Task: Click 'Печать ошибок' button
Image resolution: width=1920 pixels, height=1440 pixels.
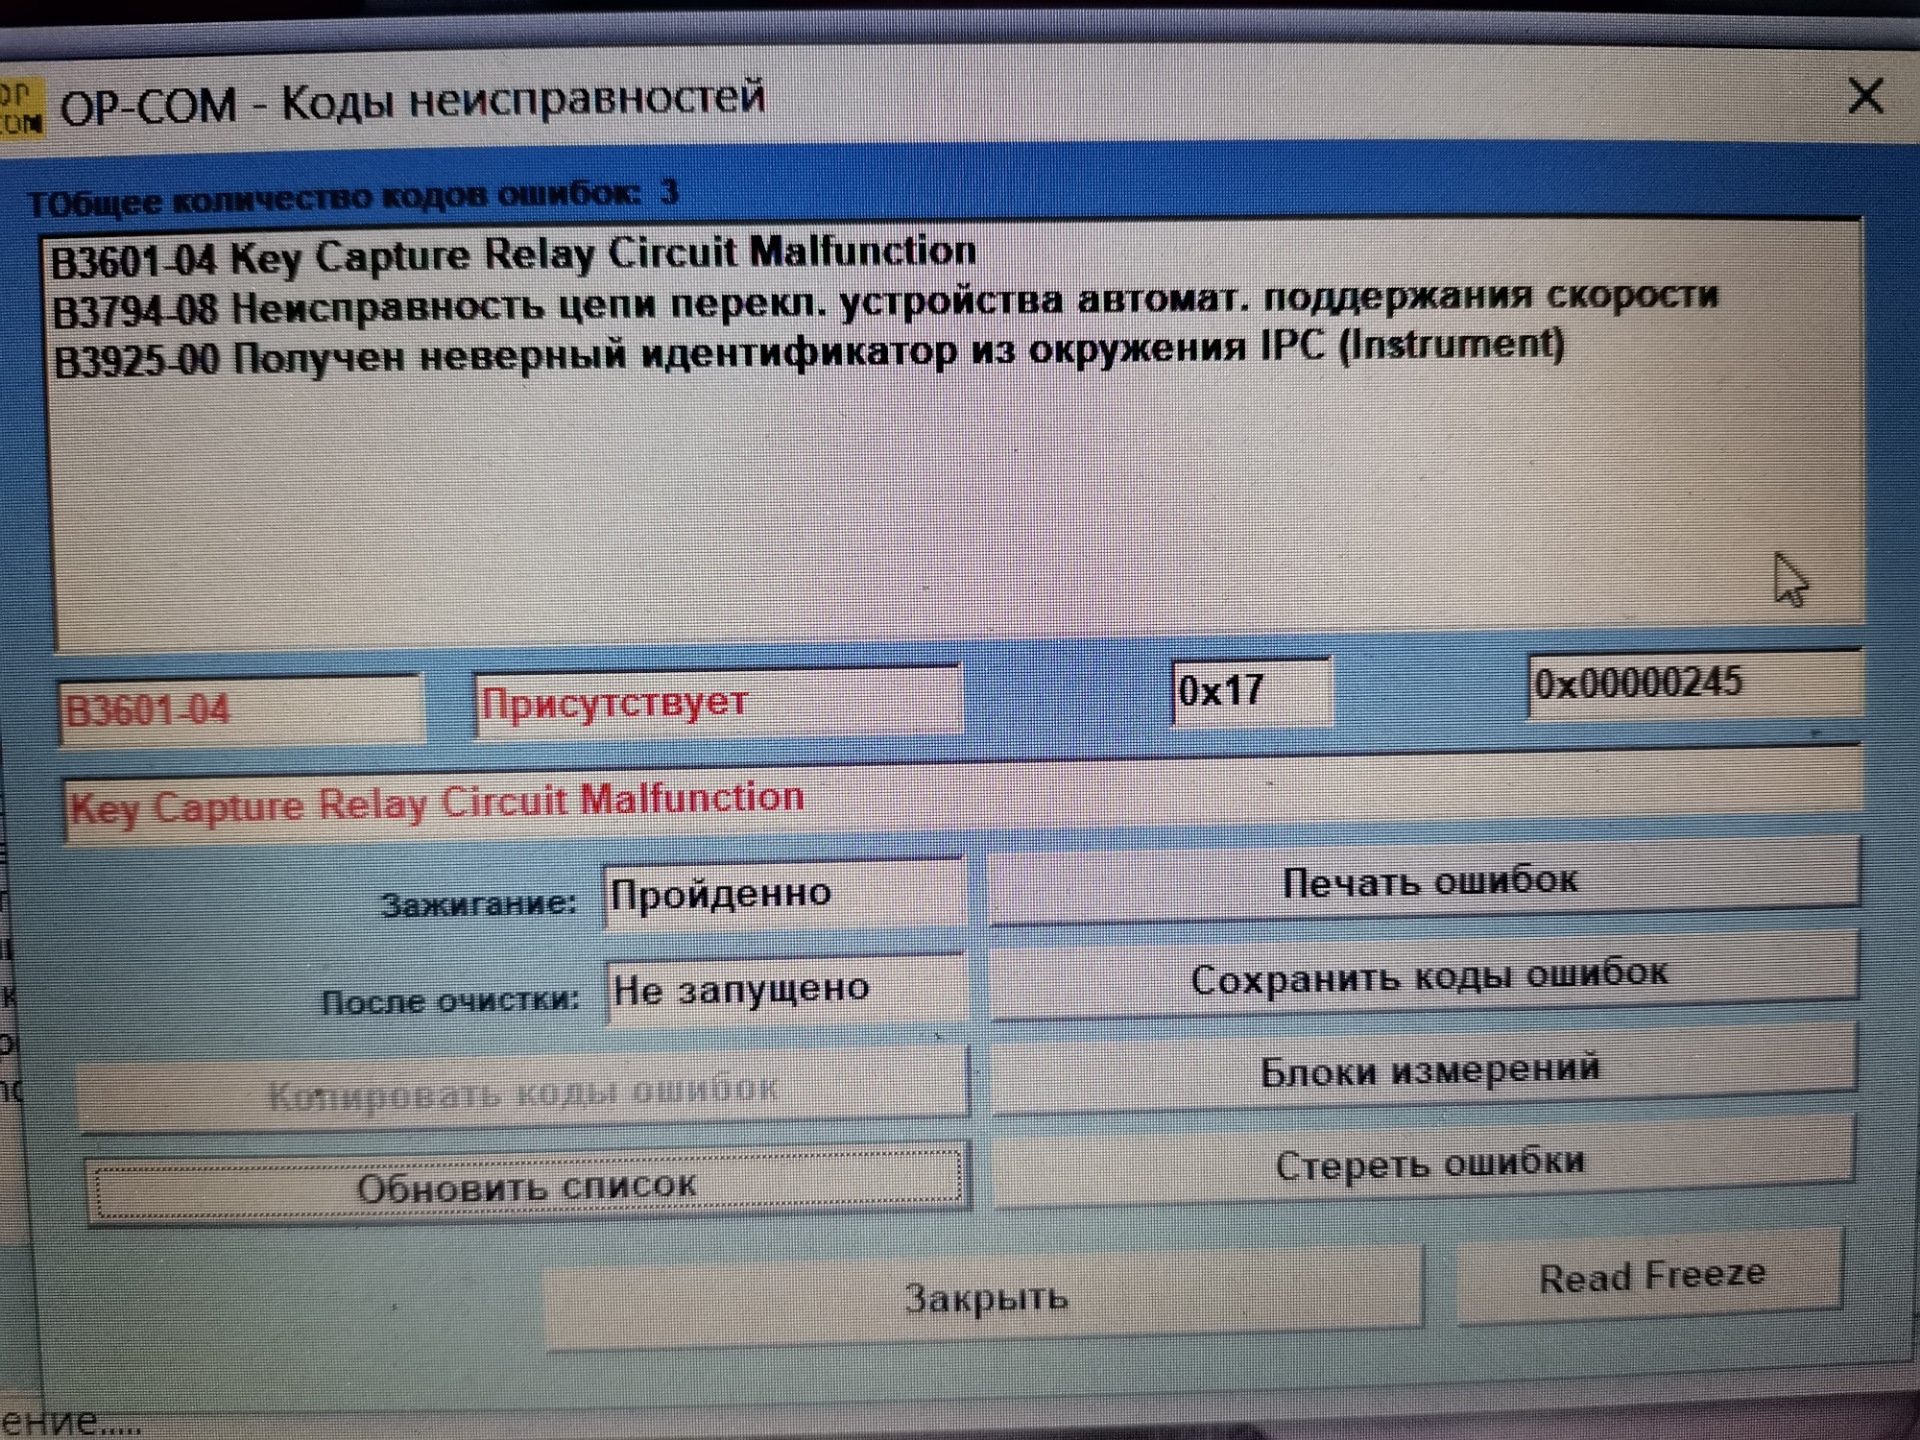Action: point(1426,881)
